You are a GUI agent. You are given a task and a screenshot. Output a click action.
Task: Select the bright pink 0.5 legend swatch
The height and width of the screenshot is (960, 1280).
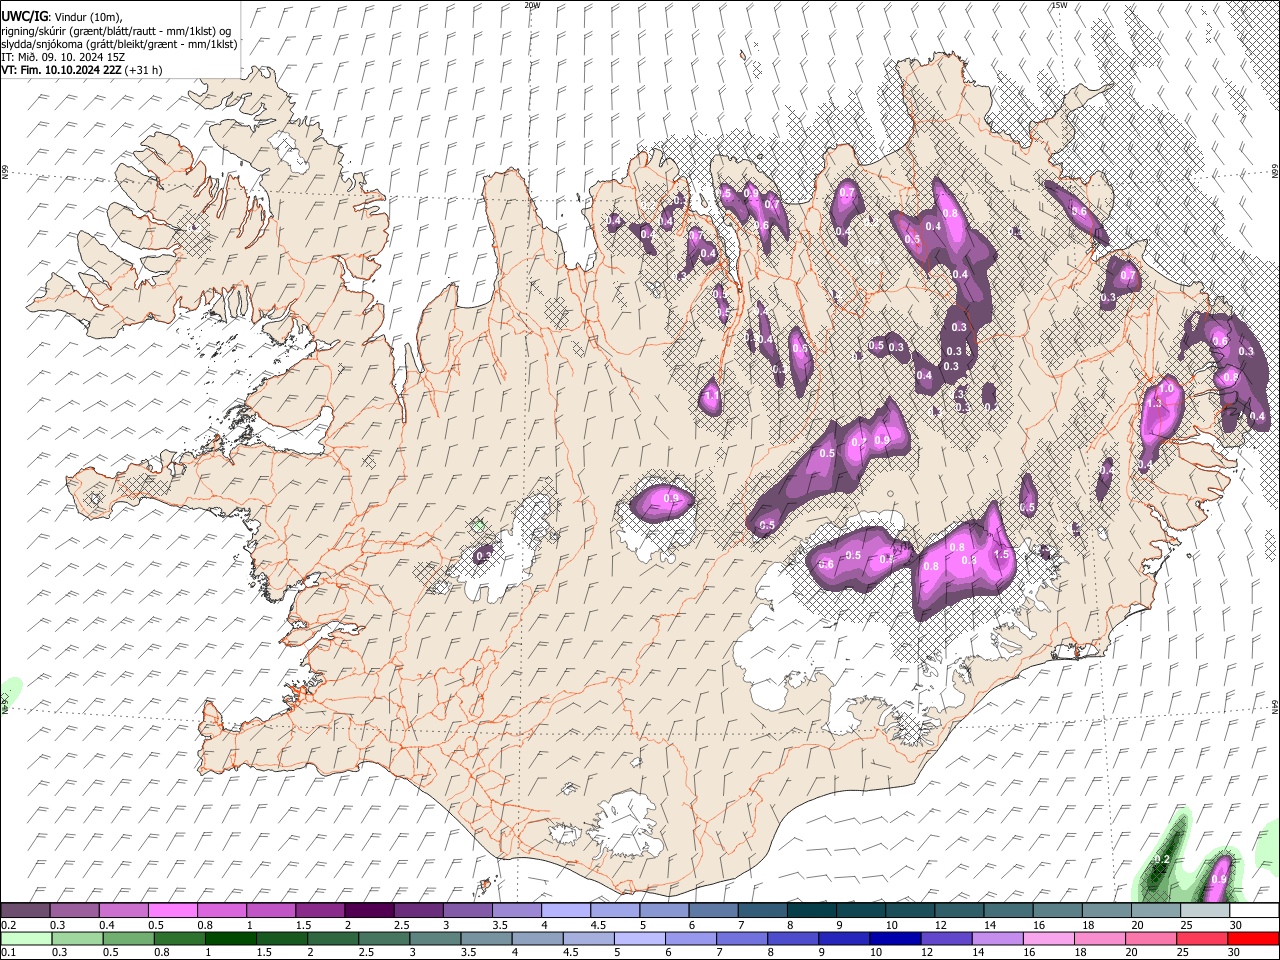point(173,911)
